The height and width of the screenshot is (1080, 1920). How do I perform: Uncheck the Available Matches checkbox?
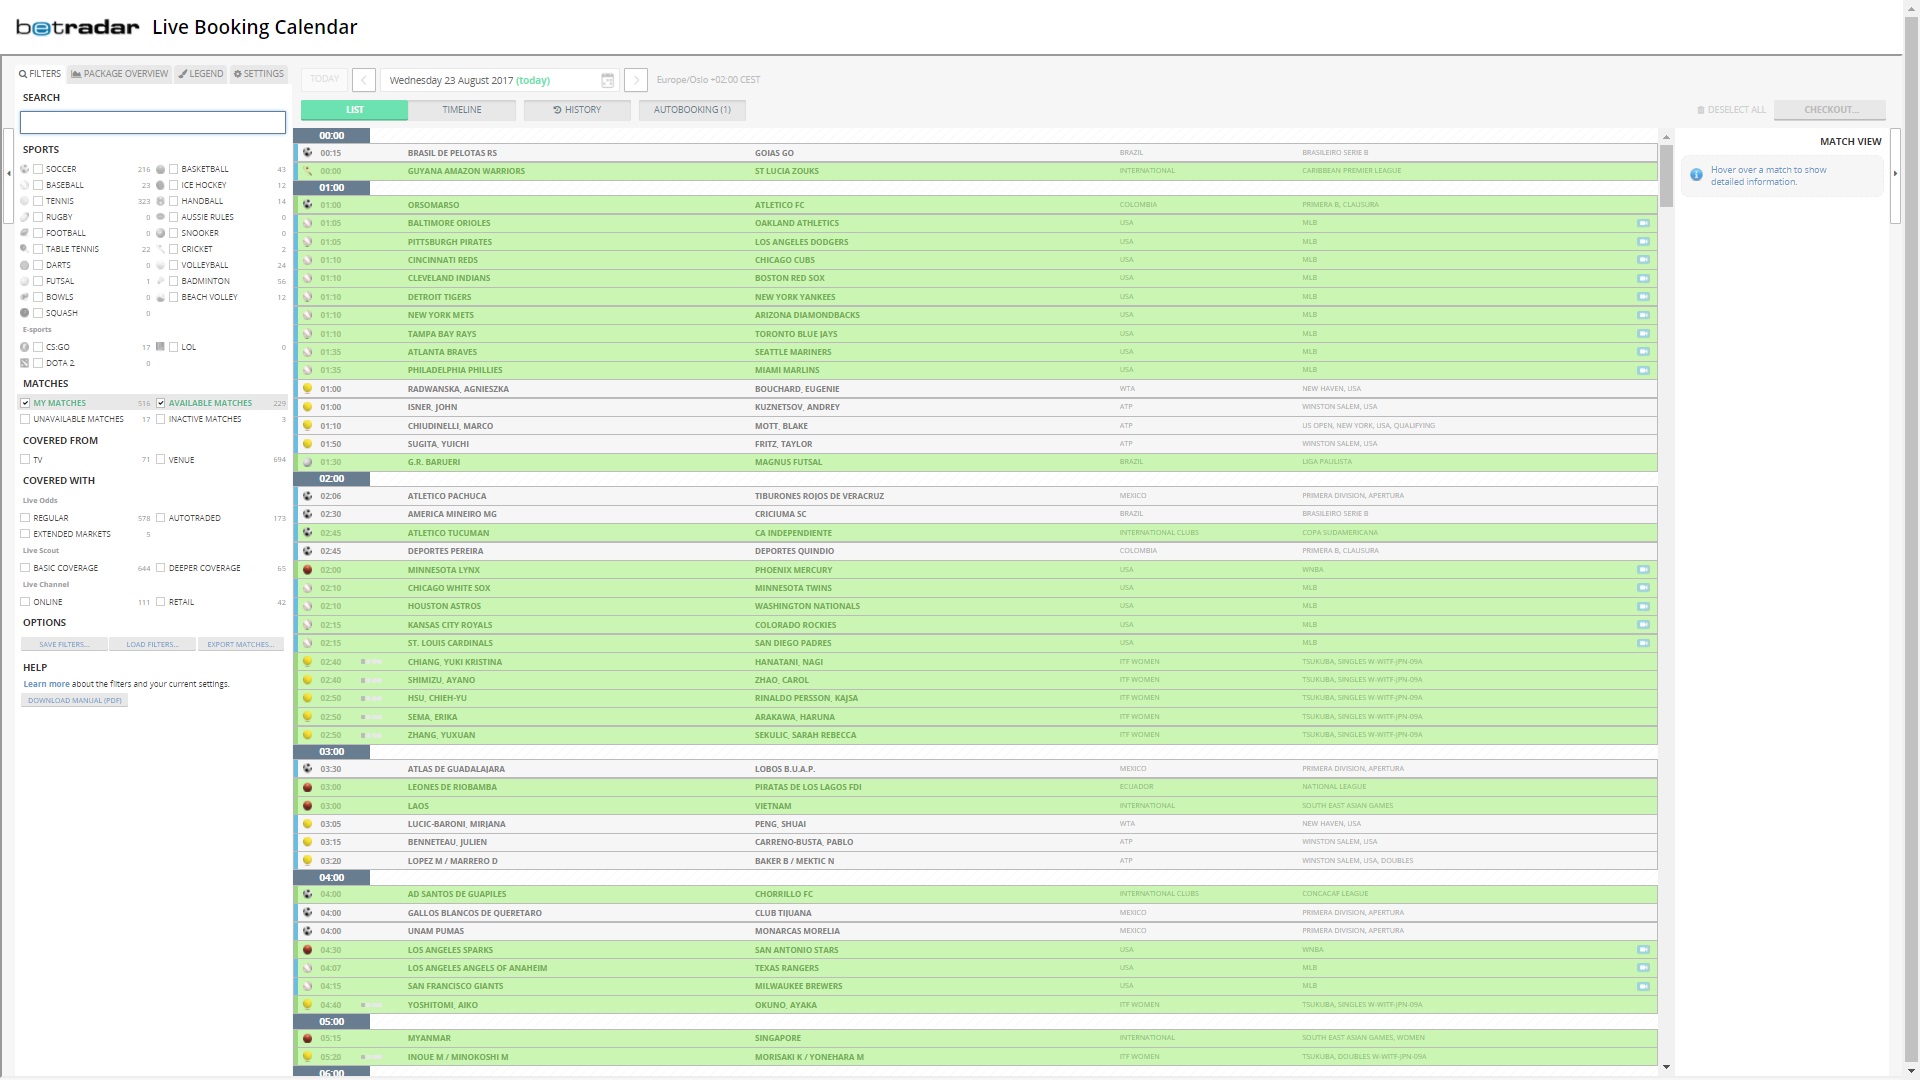pos(160,403)
